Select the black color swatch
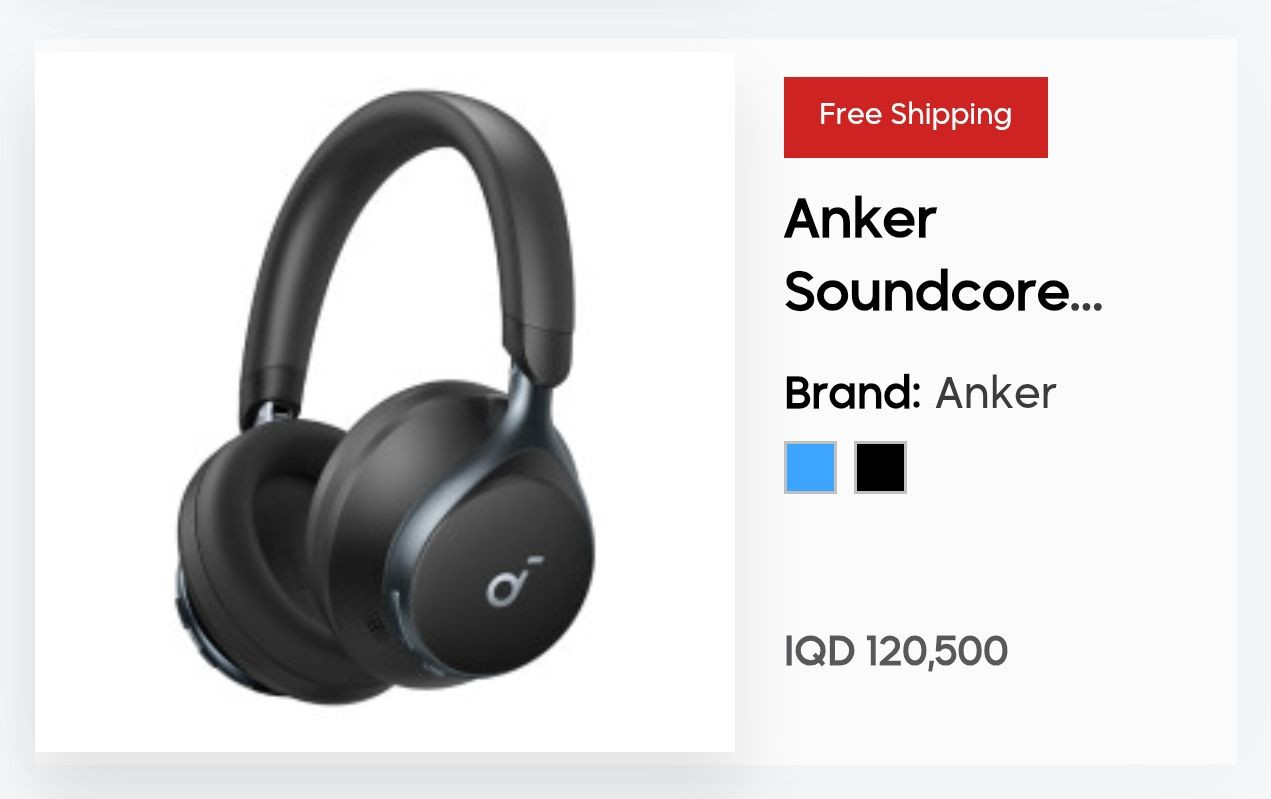 coord(880,467)
